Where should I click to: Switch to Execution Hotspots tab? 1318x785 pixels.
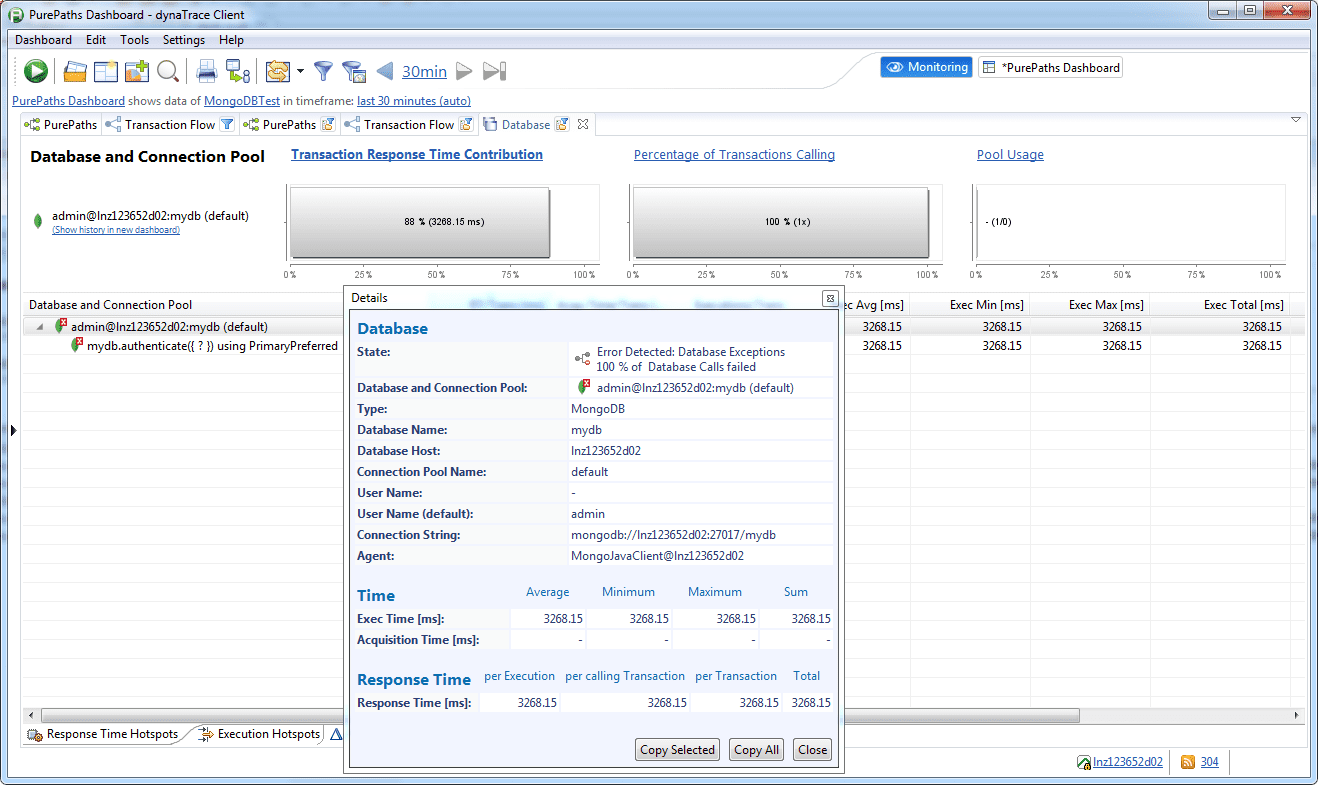(x=260, y=734)
